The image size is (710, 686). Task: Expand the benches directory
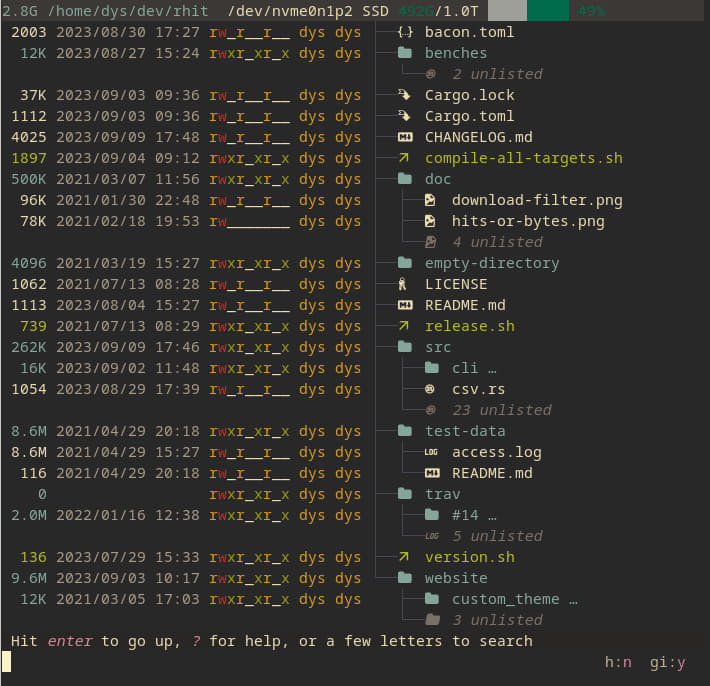coord(456,53)
